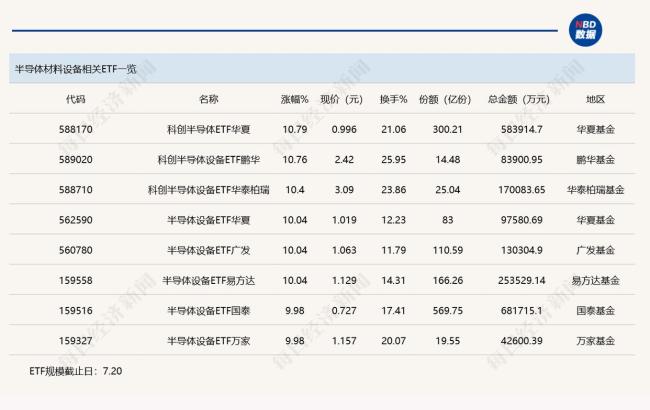Click the 名称 column header
The width and height of the screenshot is (650, 410).
click(x=209, y=99)
